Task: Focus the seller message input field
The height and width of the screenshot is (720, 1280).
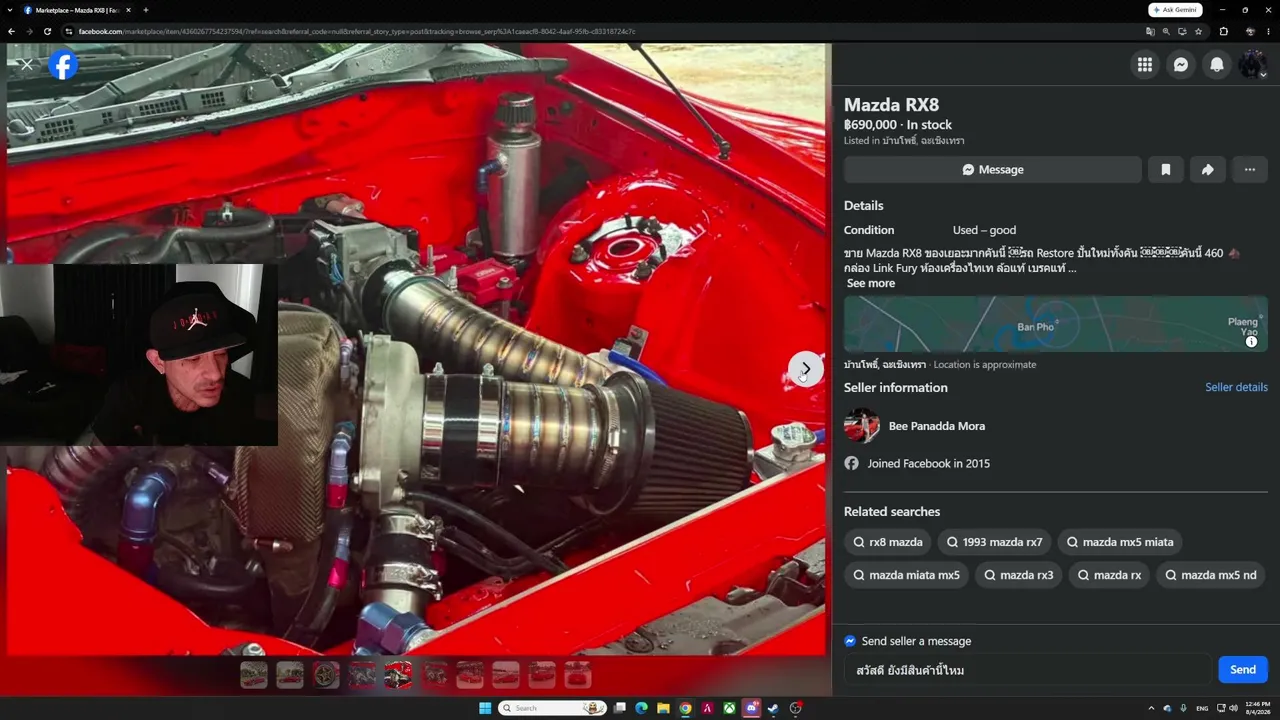Action: click(x=1027, y=670)
